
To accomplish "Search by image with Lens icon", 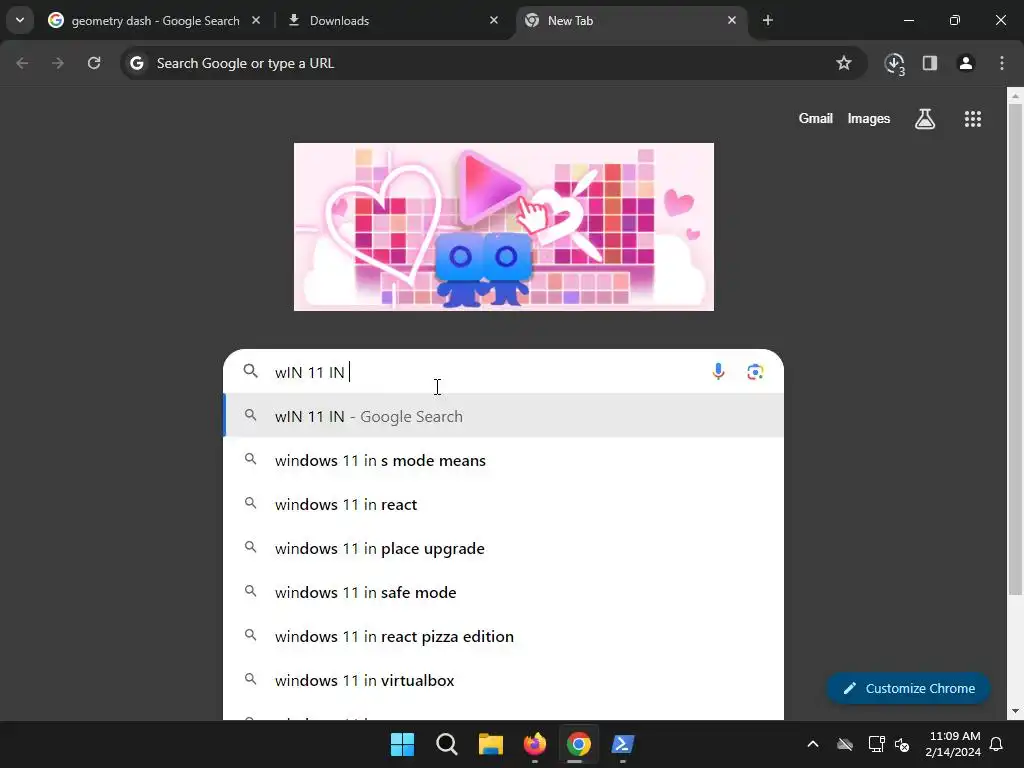I will coord(754,372).
